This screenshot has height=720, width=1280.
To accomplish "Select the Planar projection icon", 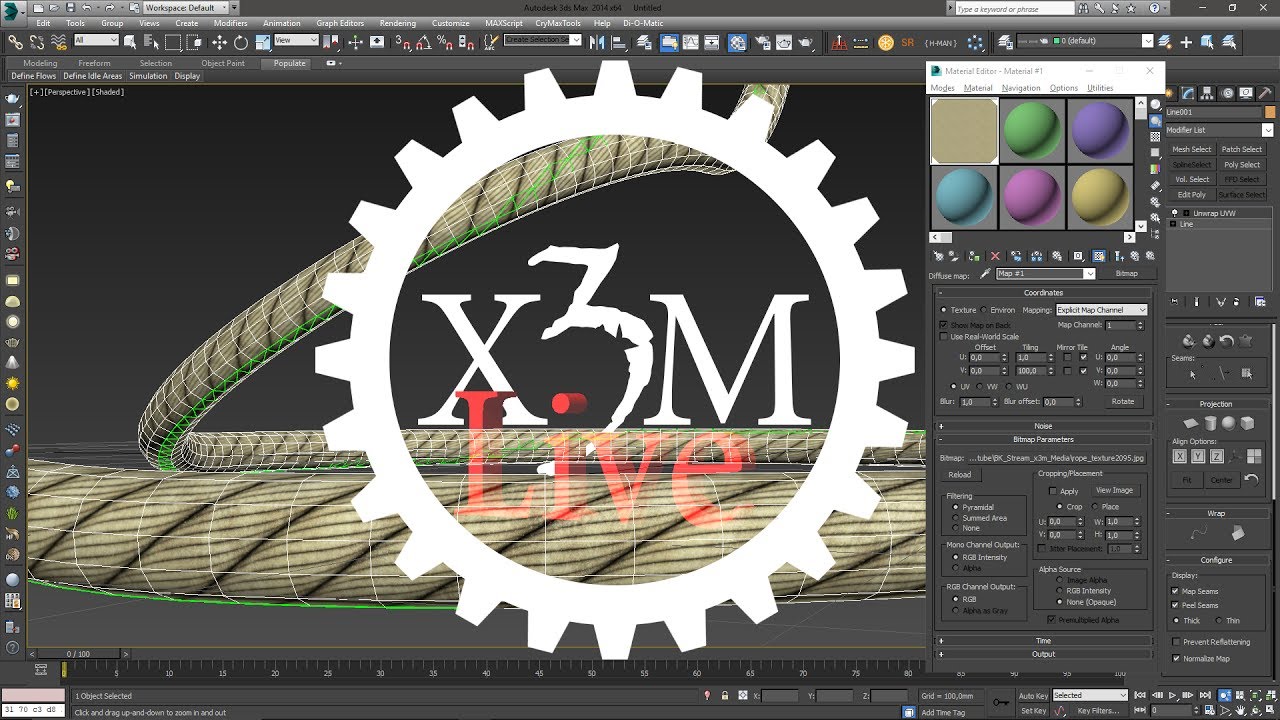I will pos(1189,424).
